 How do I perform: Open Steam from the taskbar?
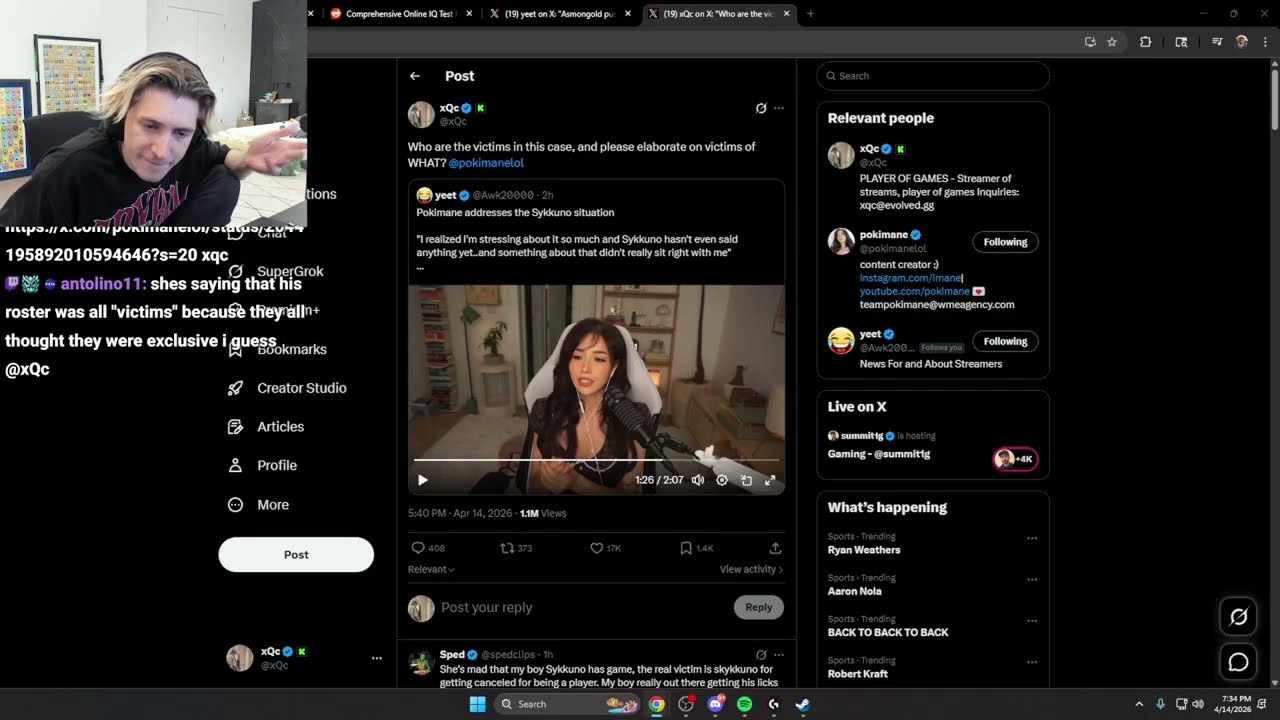(x=802, y=704)
